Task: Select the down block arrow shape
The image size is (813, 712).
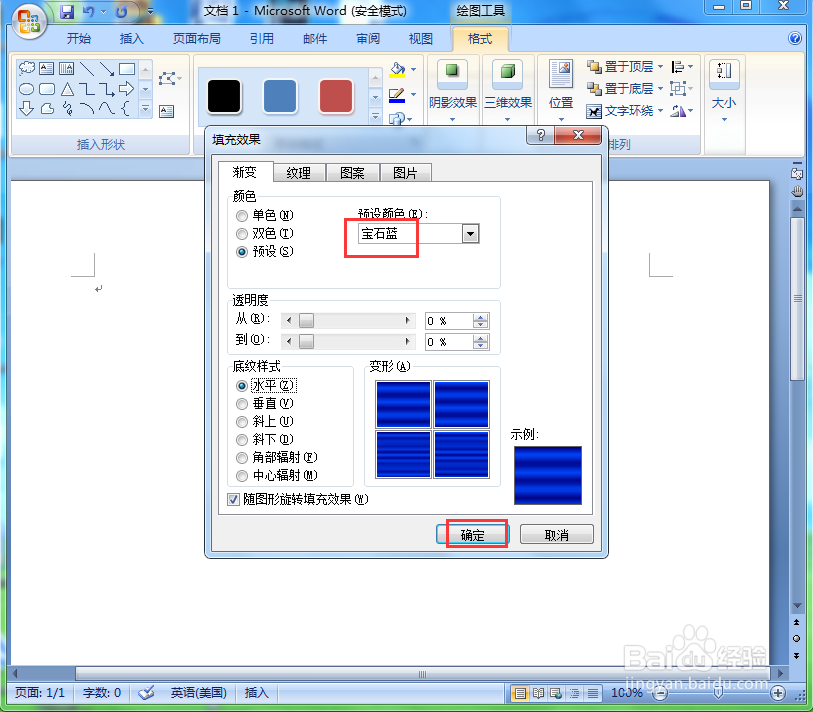Action: point(26,108)
